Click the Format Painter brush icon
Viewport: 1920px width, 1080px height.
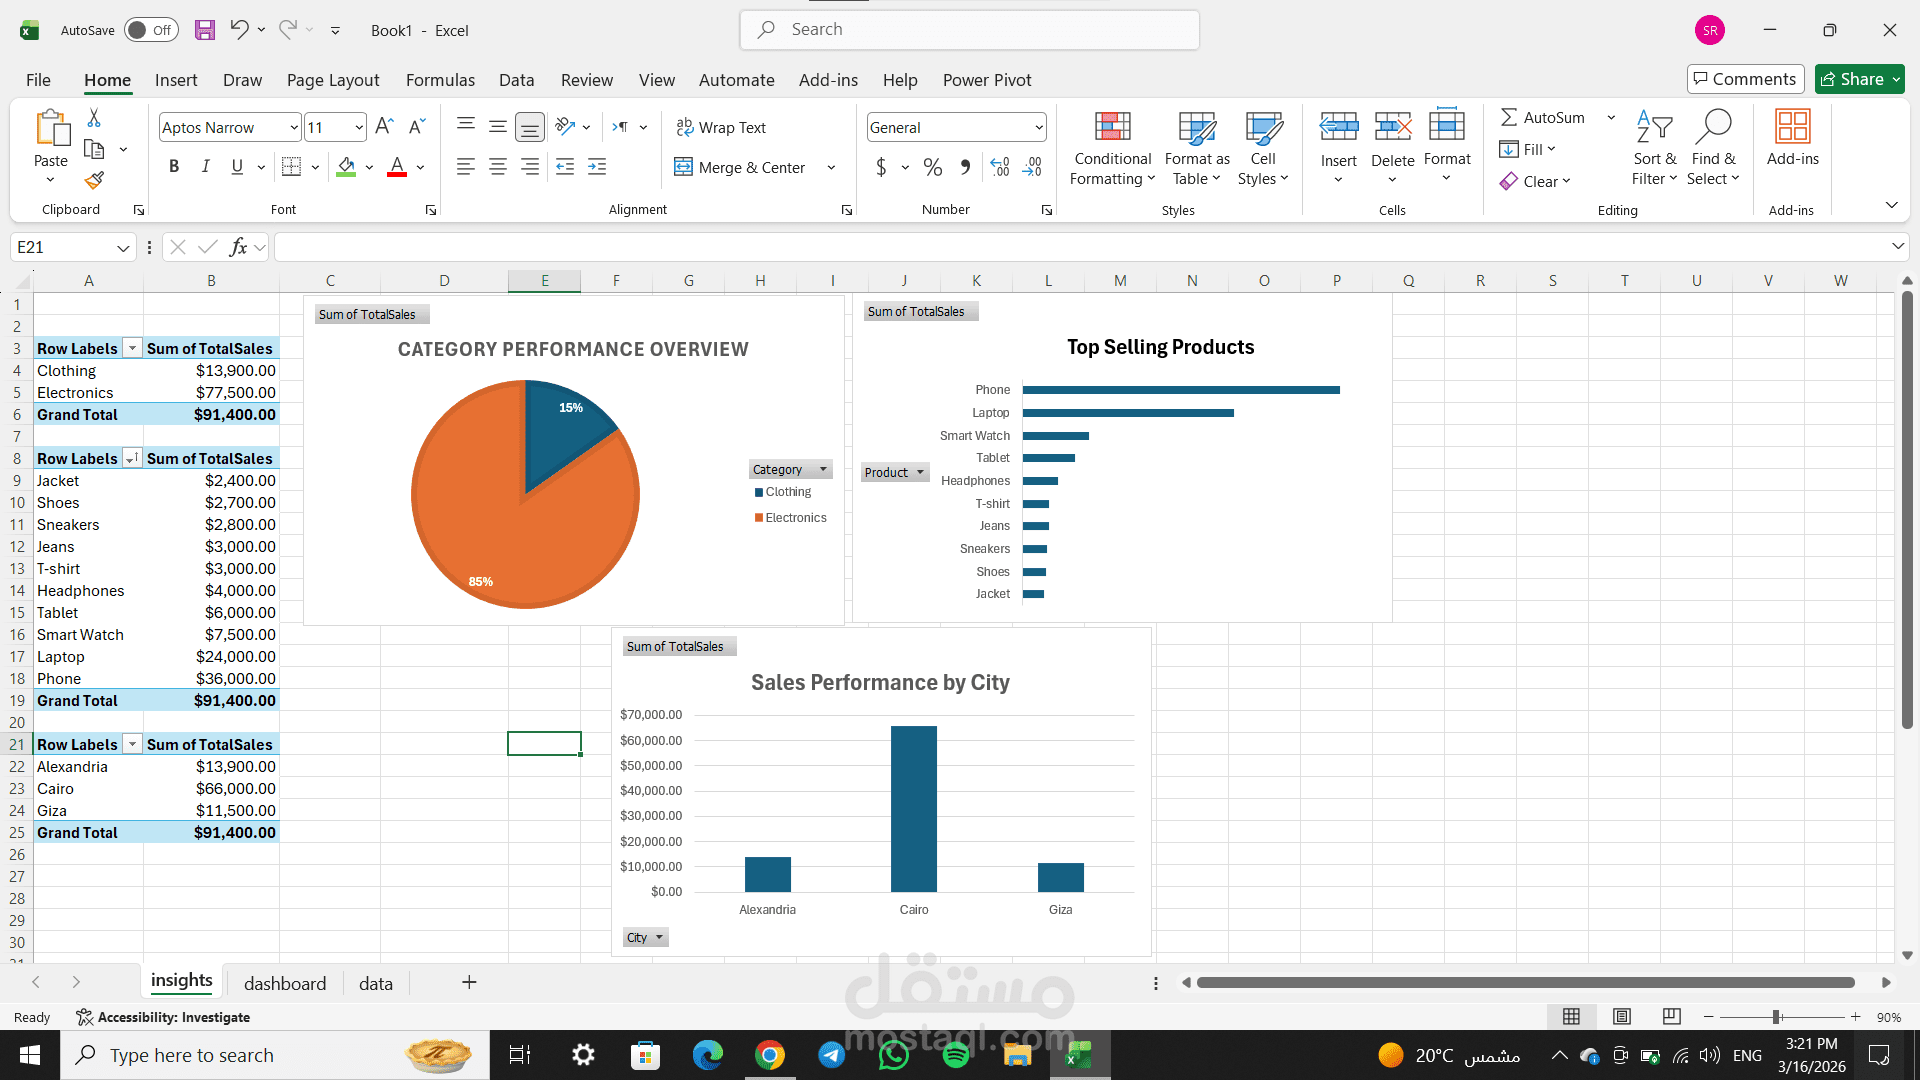coord(94,180)
